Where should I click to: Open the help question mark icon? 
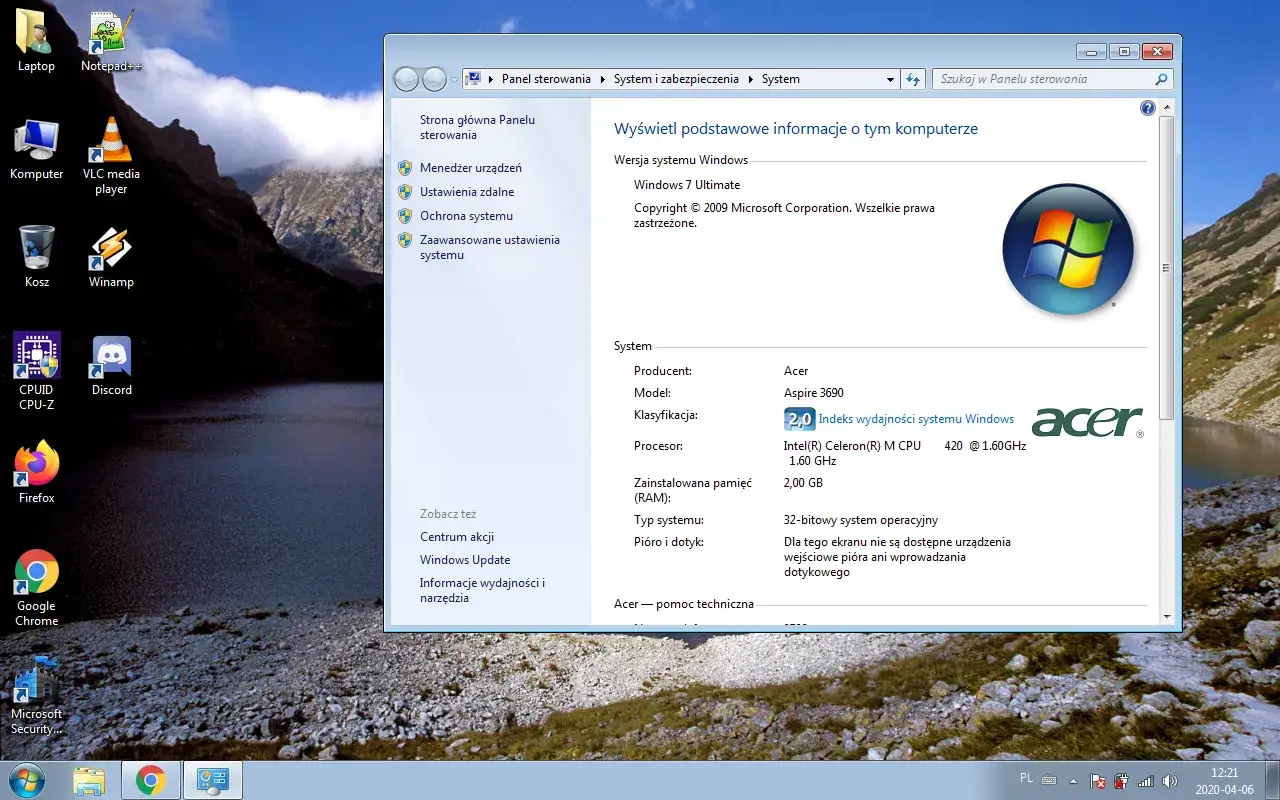click(1148, 108)
